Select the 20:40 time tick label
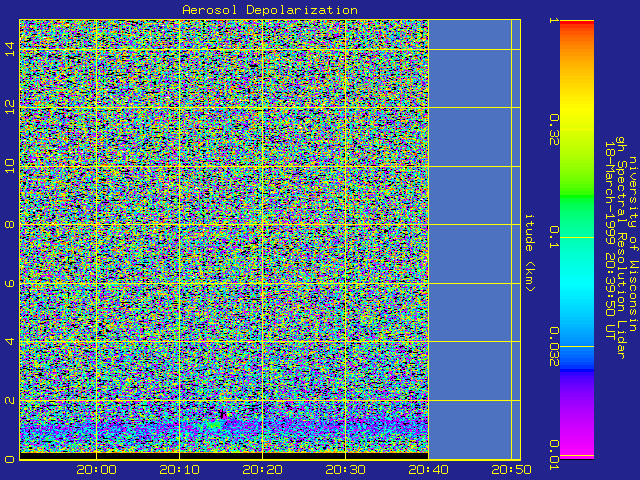 coord(428,469)
